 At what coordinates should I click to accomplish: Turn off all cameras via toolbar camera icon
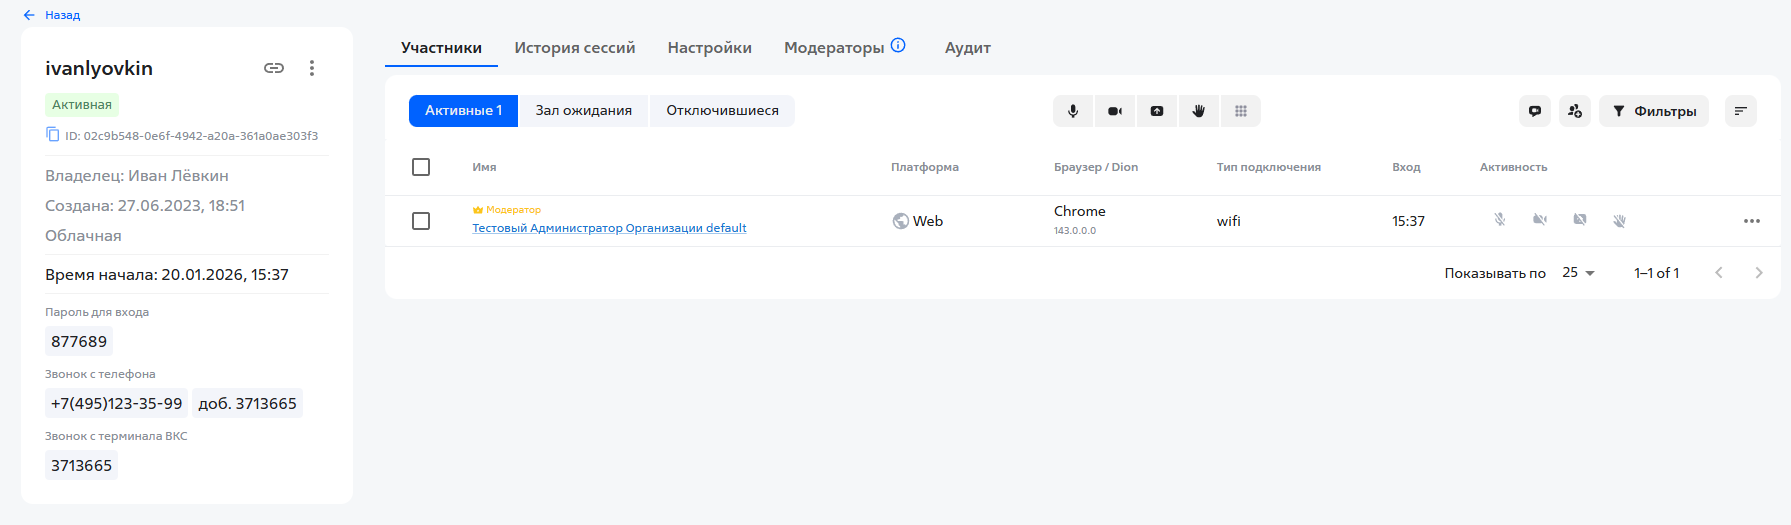coord(1115,111)
